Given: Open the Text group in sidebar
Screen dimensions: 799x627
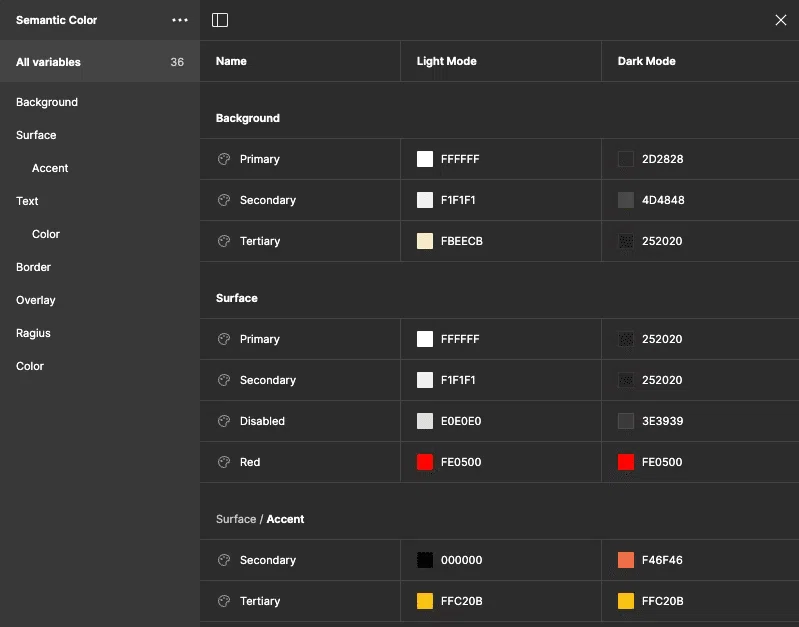Looking at the screenshot, I should [x=27, y=201].
